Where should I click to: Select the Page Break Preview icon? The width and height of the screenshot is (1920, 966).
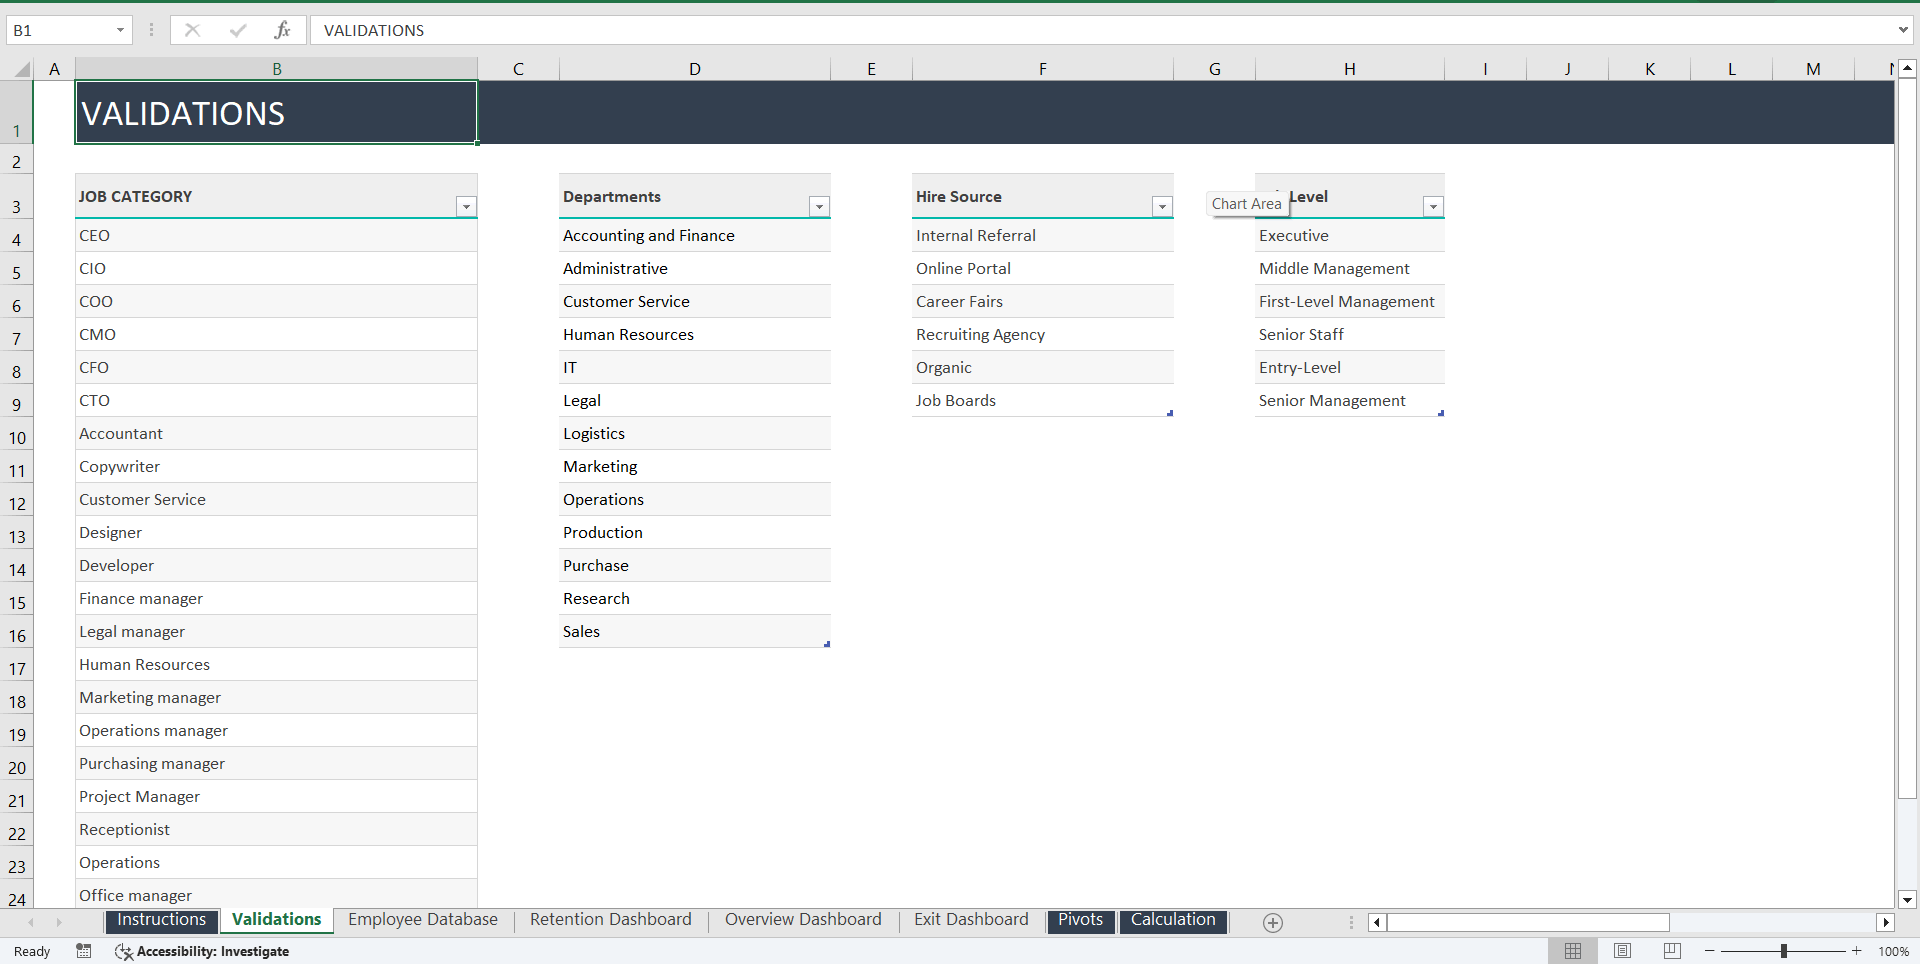pos(1672,951)
